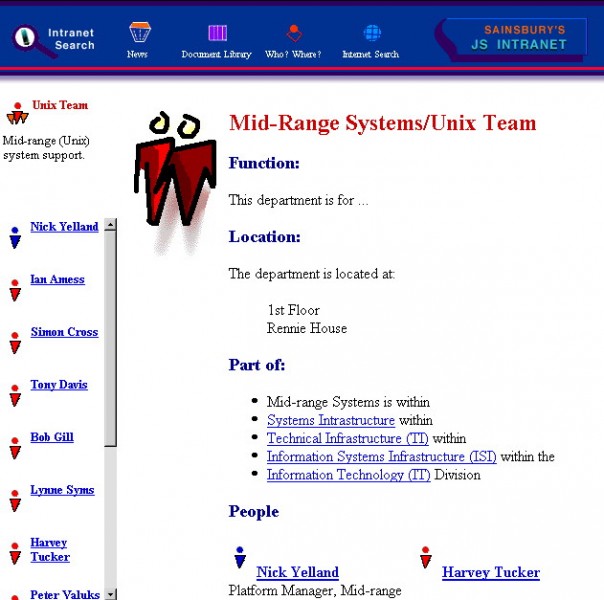This screenshot has width=604, height=600.
Task: Click the Unix Team icon in sidebar
Action: [x=17, y=111]
